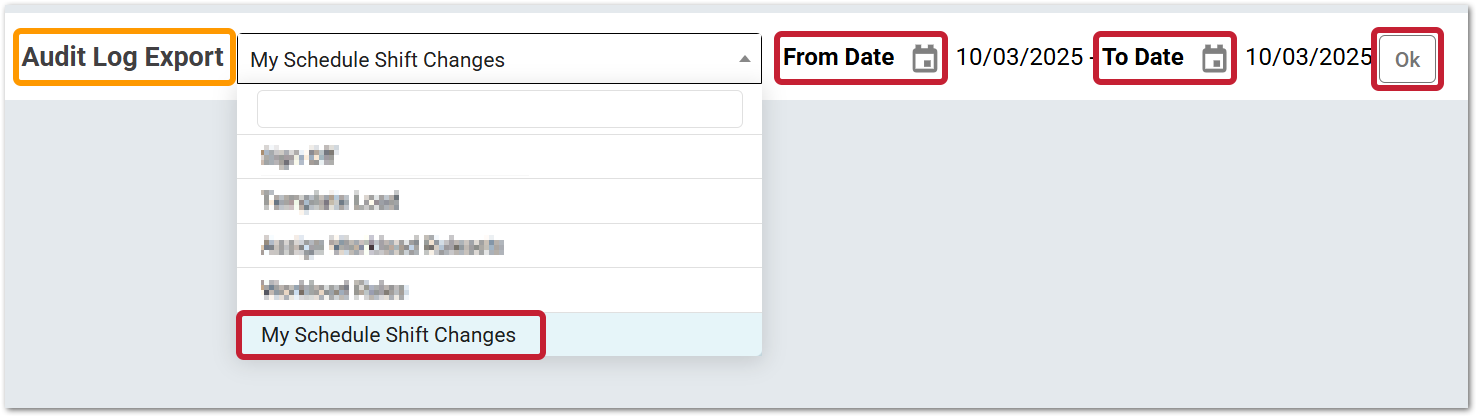Click the My Schedule Shift Changes combo box

[x=500, y=59]
